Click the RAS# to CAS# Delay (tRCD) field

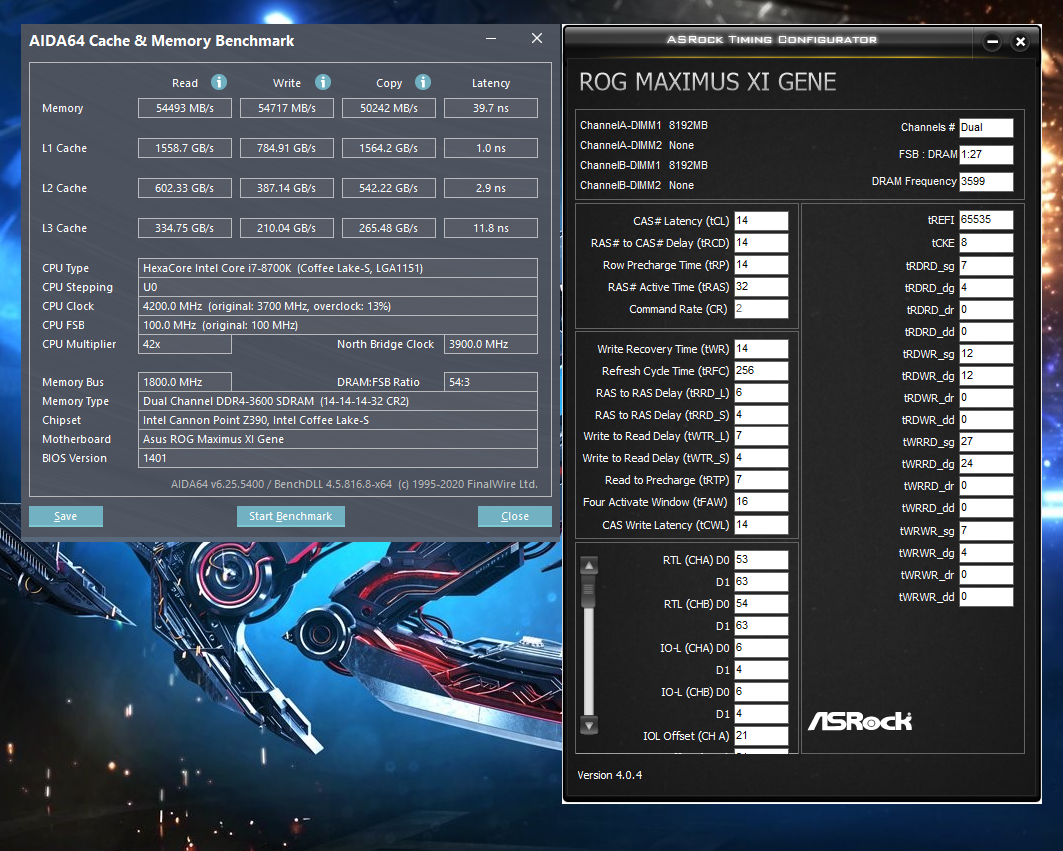pos(761,243)
